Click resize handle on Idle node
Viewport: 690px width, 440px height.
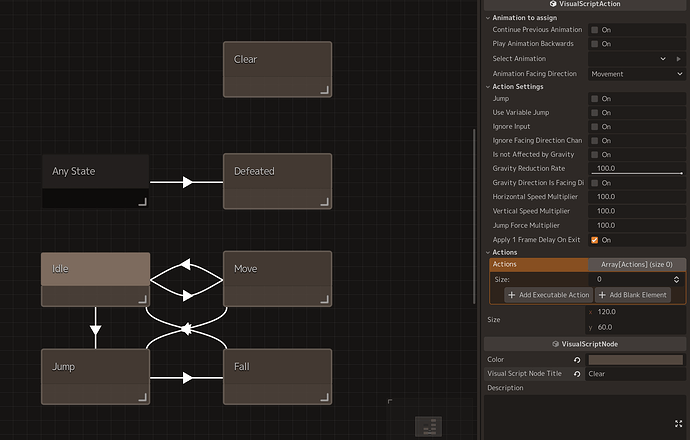[143, 300]
